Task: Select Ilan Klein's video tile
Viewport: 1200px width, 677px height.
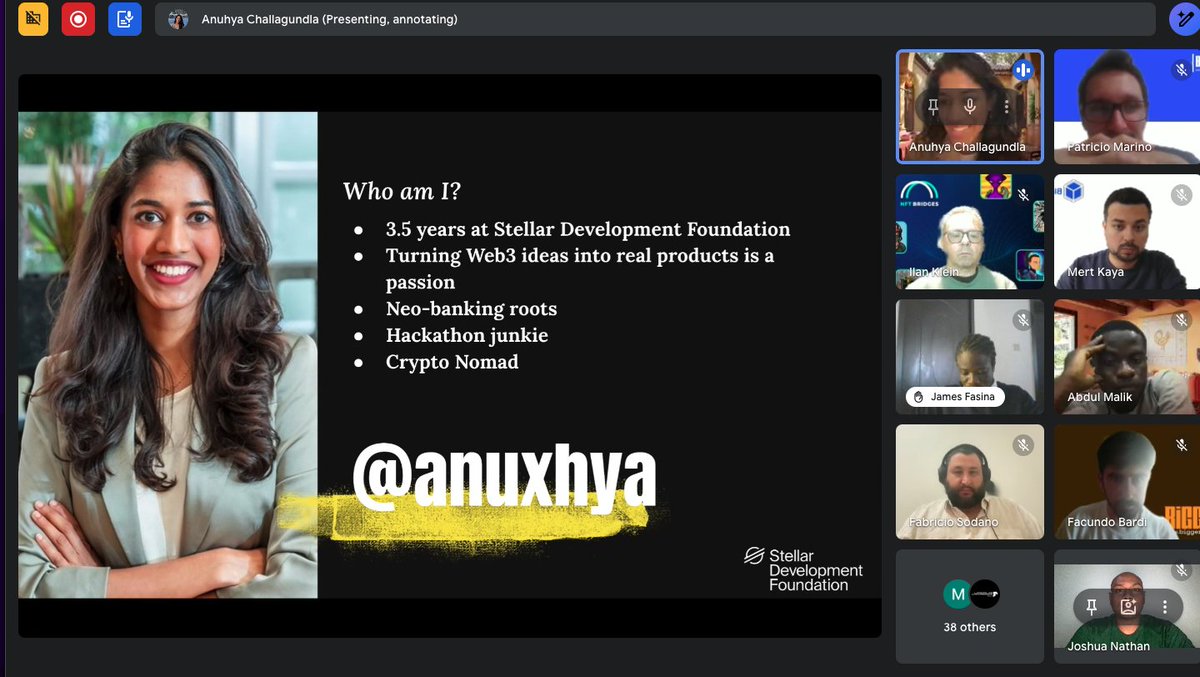Action: click(x=969, y=232)
